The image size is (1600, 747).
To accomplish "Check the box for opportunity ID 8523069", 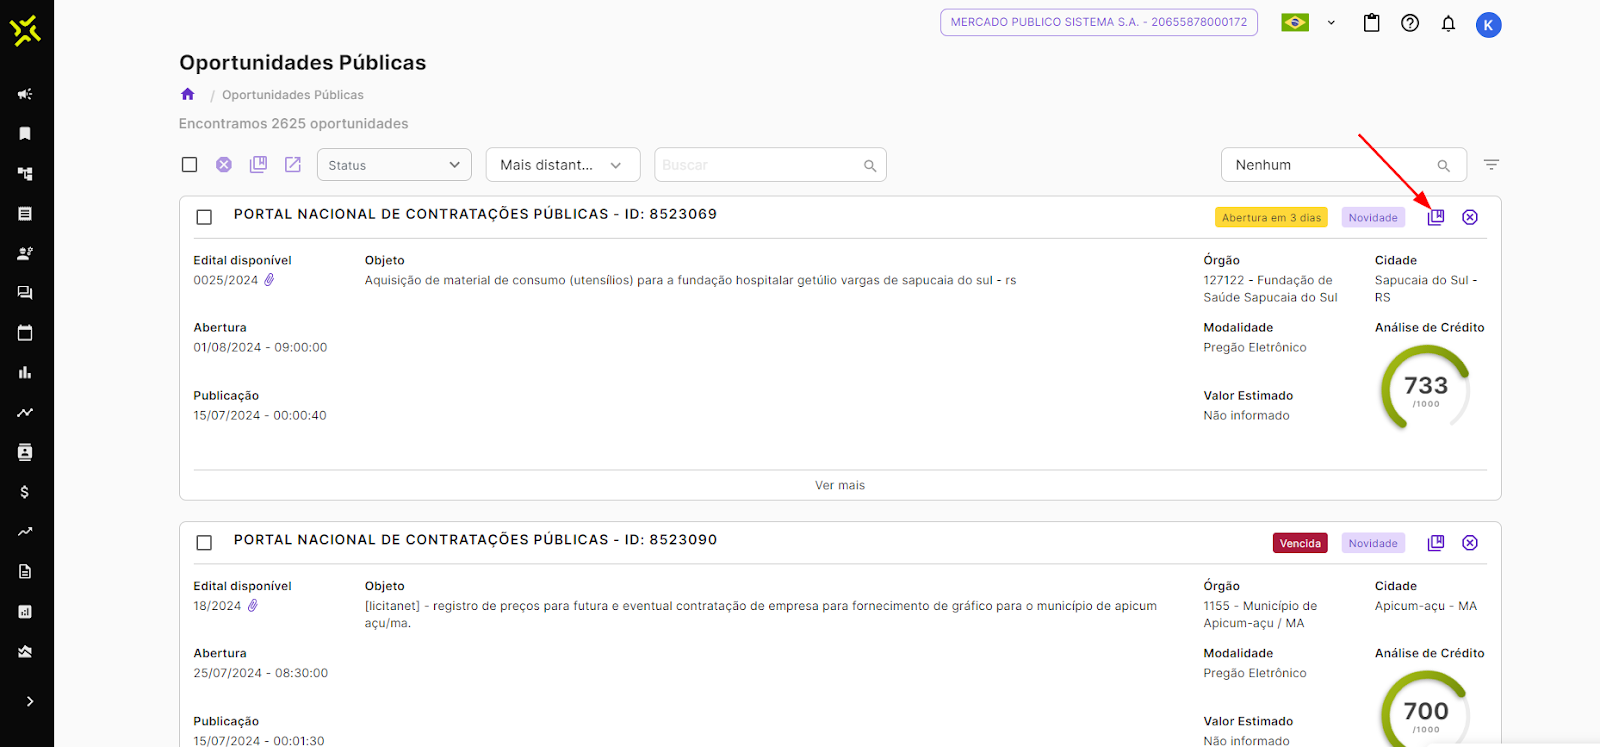I will click(204, 217).
